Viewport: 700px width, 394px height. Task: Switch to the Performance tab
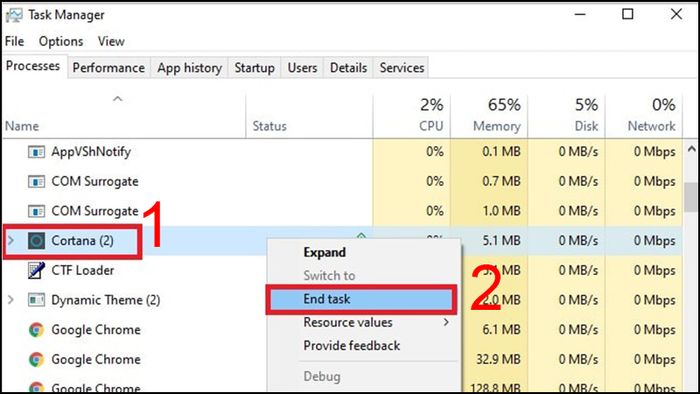pos(109,68)
